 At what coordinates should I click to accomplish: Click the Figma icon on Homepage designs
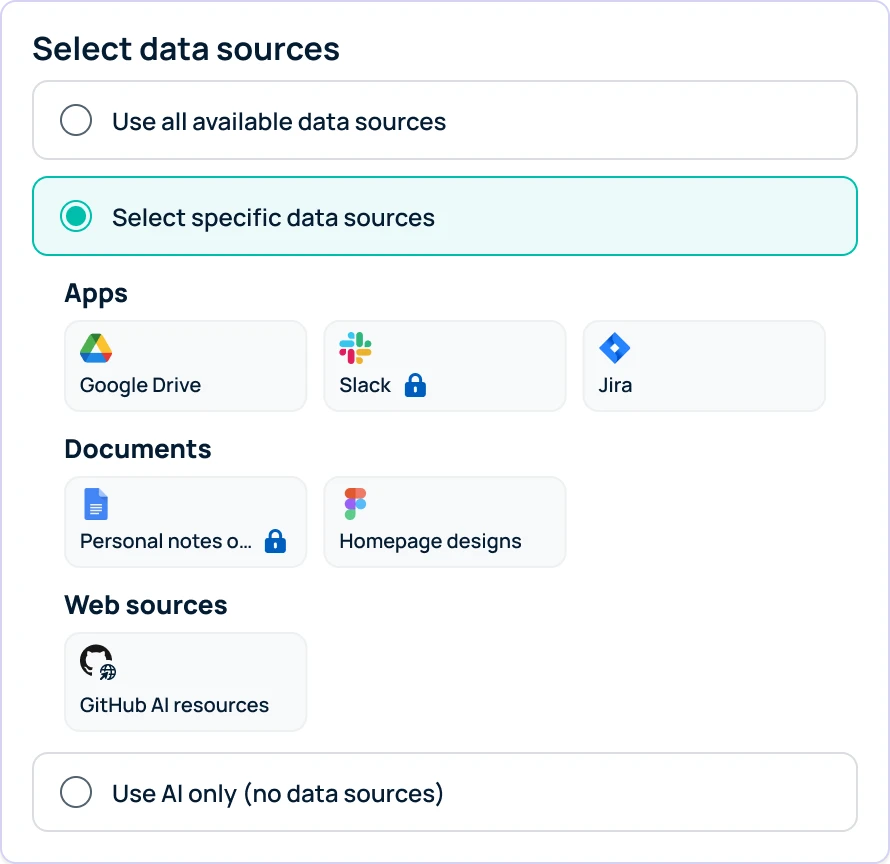coord(355,503)
